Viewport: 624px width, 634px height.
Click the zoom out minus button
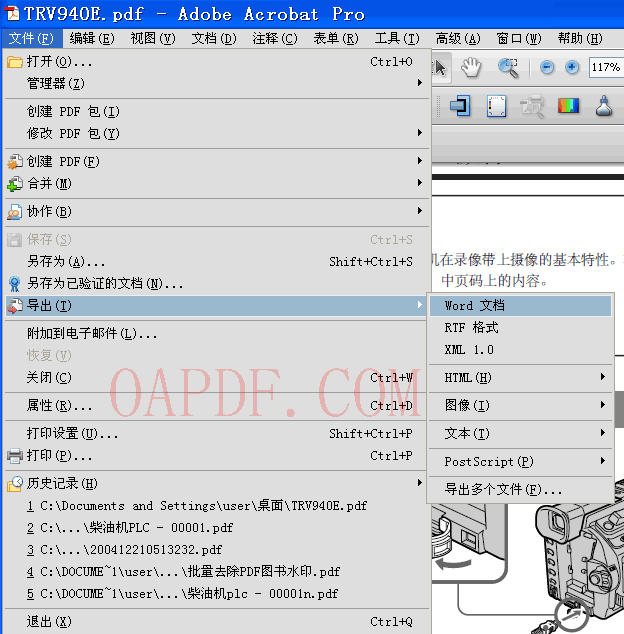coord(547,67)
